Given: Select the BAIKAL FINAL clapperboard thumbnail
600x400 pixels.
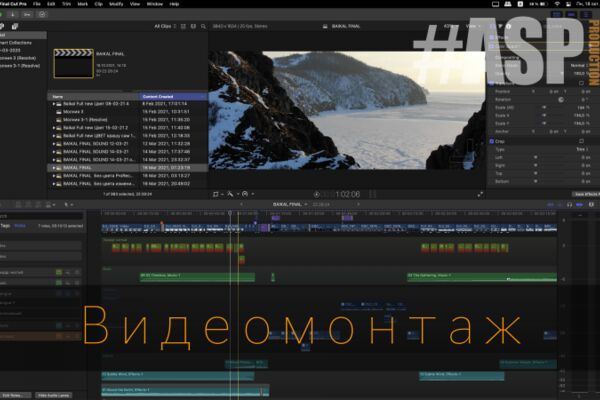Looking at the screenshot, I should click(73, 64).
